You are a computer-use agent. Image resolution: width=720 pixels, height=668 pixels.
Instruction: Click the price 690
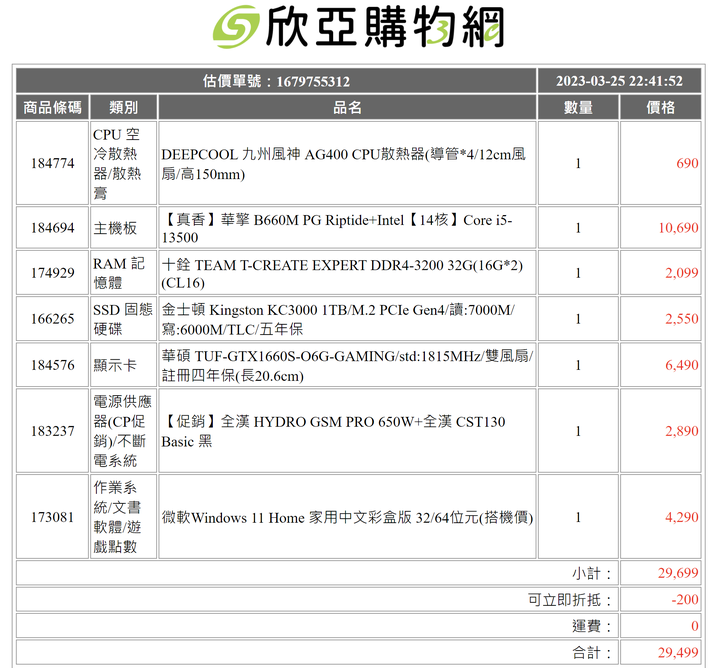point(687,163)
